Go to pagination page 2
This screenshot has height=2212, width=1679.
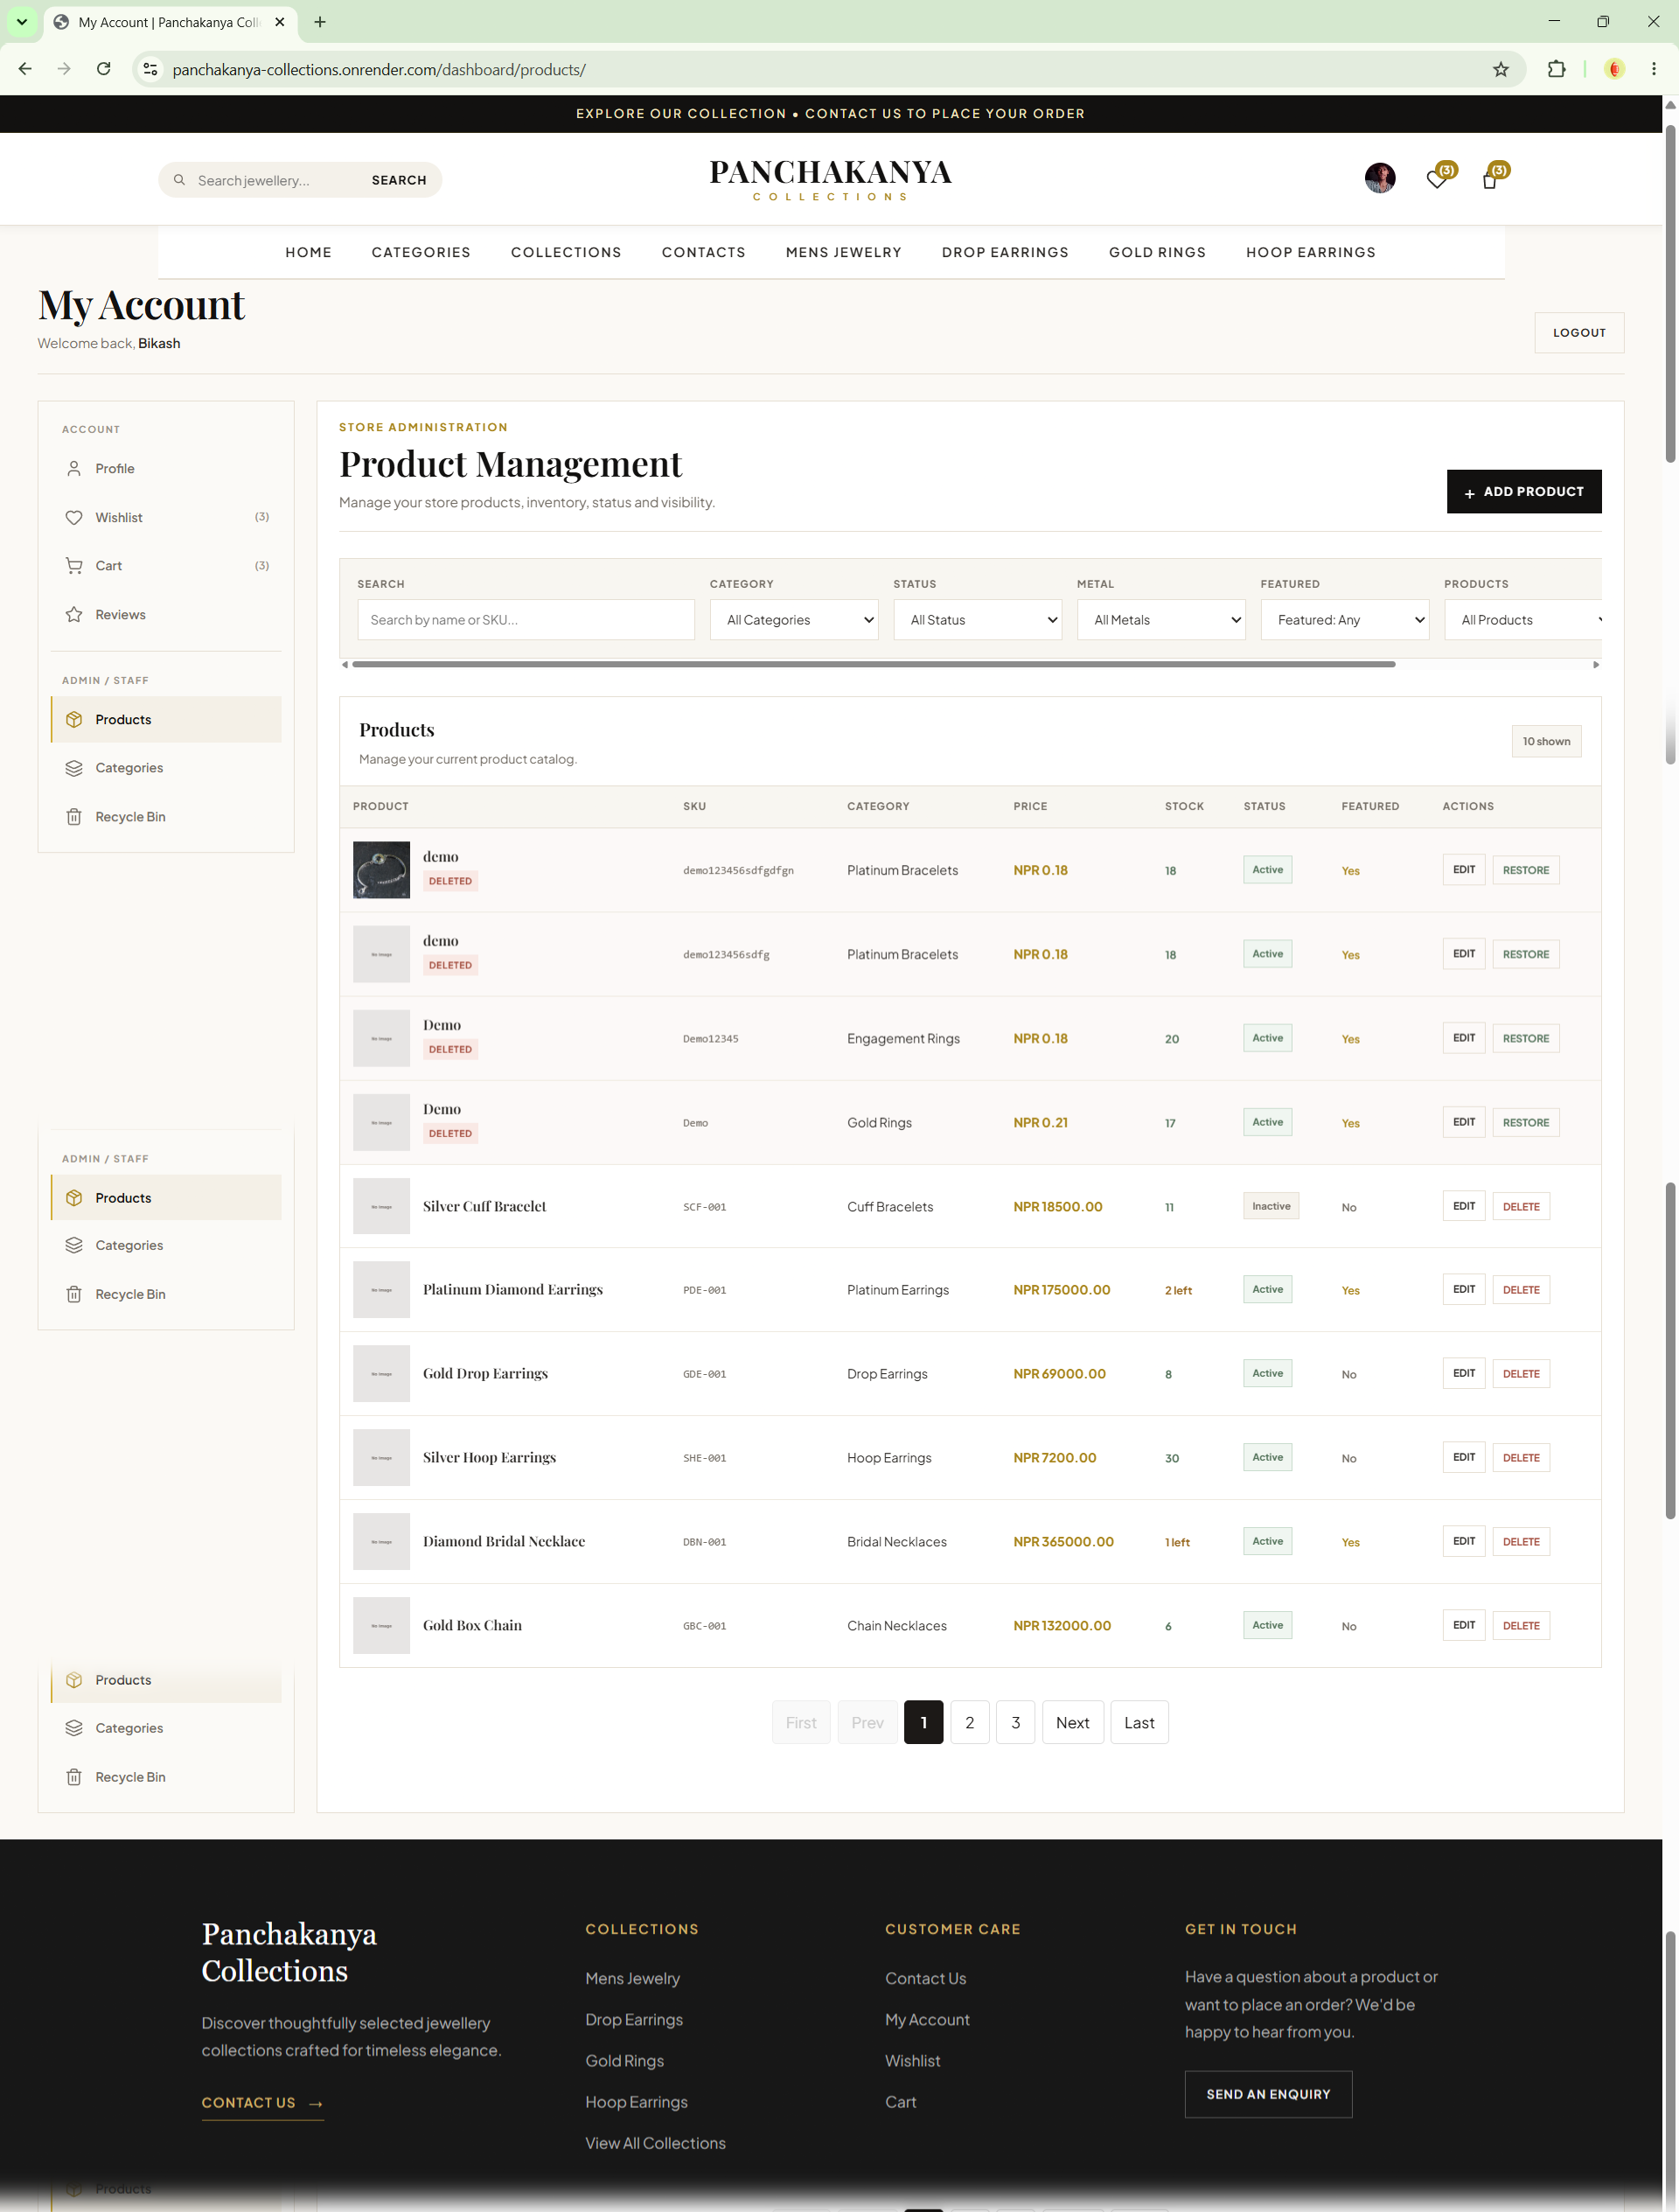[969, 1722]
